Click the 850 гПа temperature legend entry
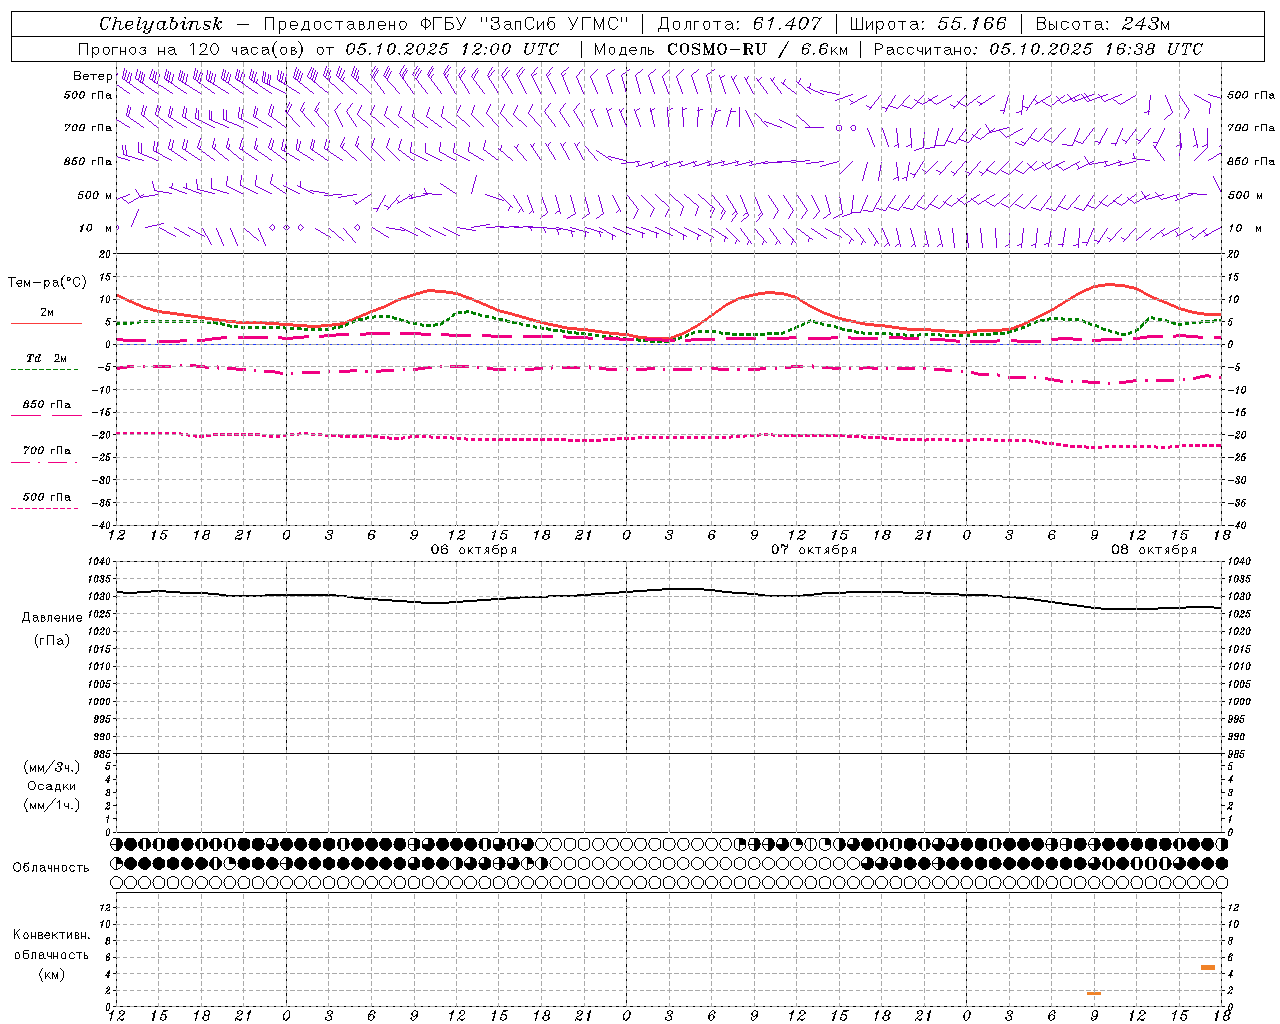 [46, 405]
